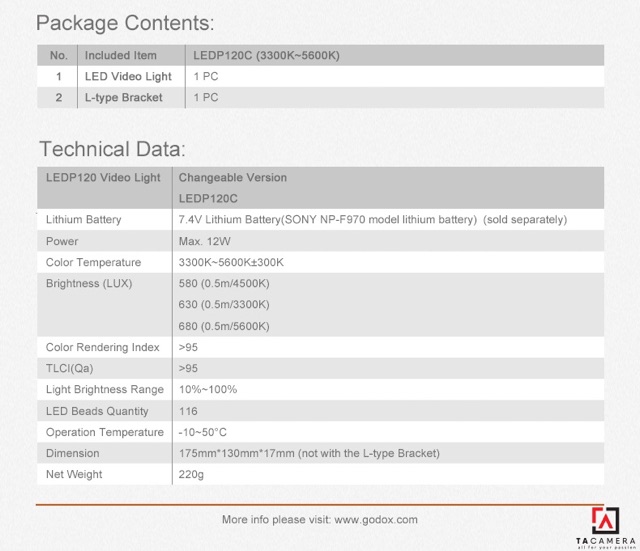Select the L-type Bracket row
Image resolution: width=640 pixels, height=551 pixels.
click(123, 98)
